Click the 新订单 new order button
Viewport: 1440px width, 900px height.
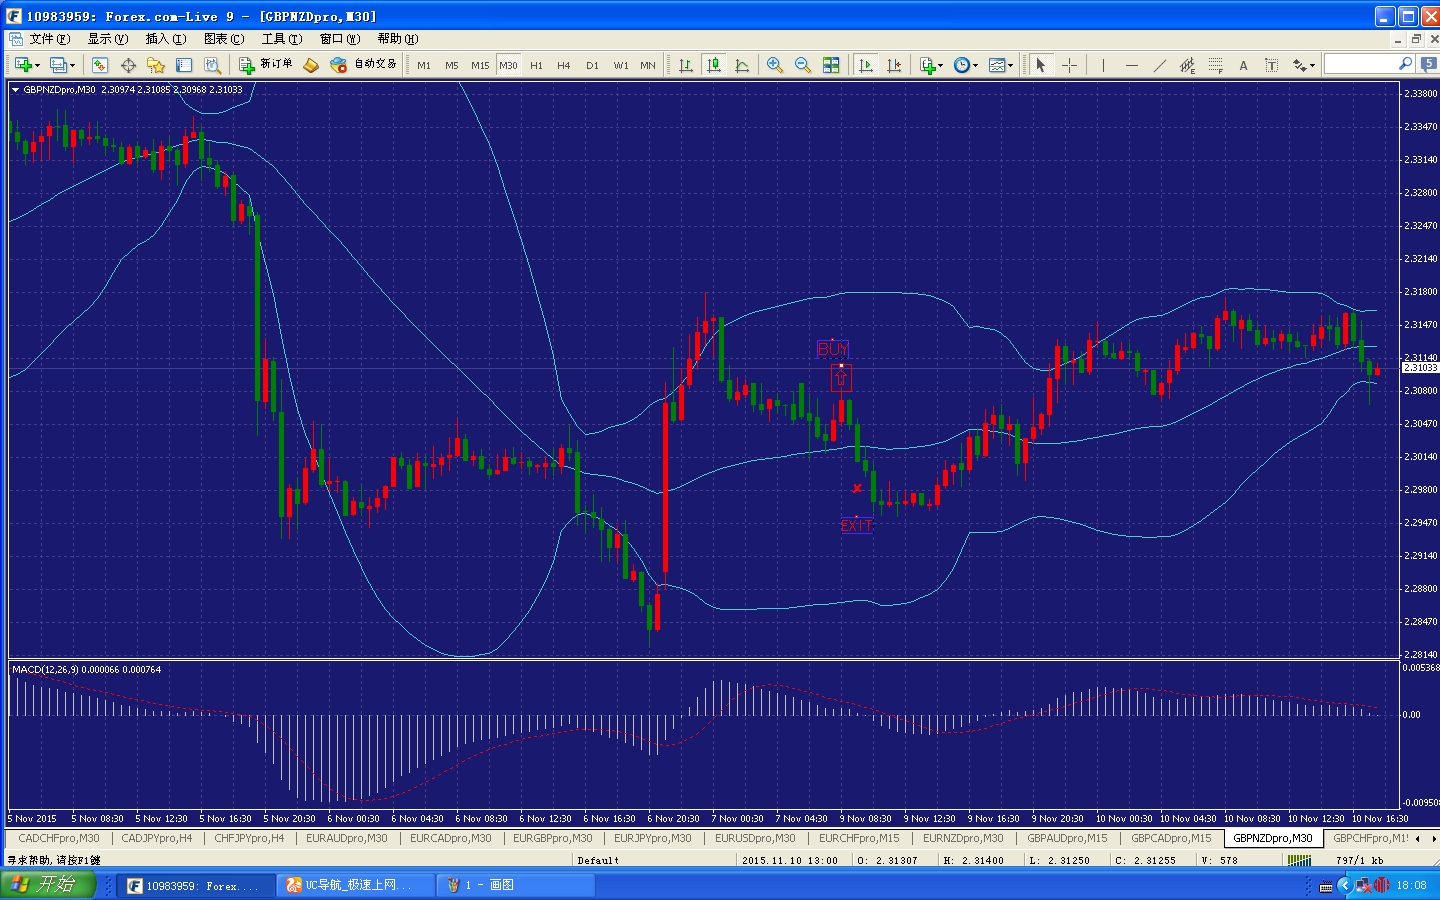click(x=266, y=65)
